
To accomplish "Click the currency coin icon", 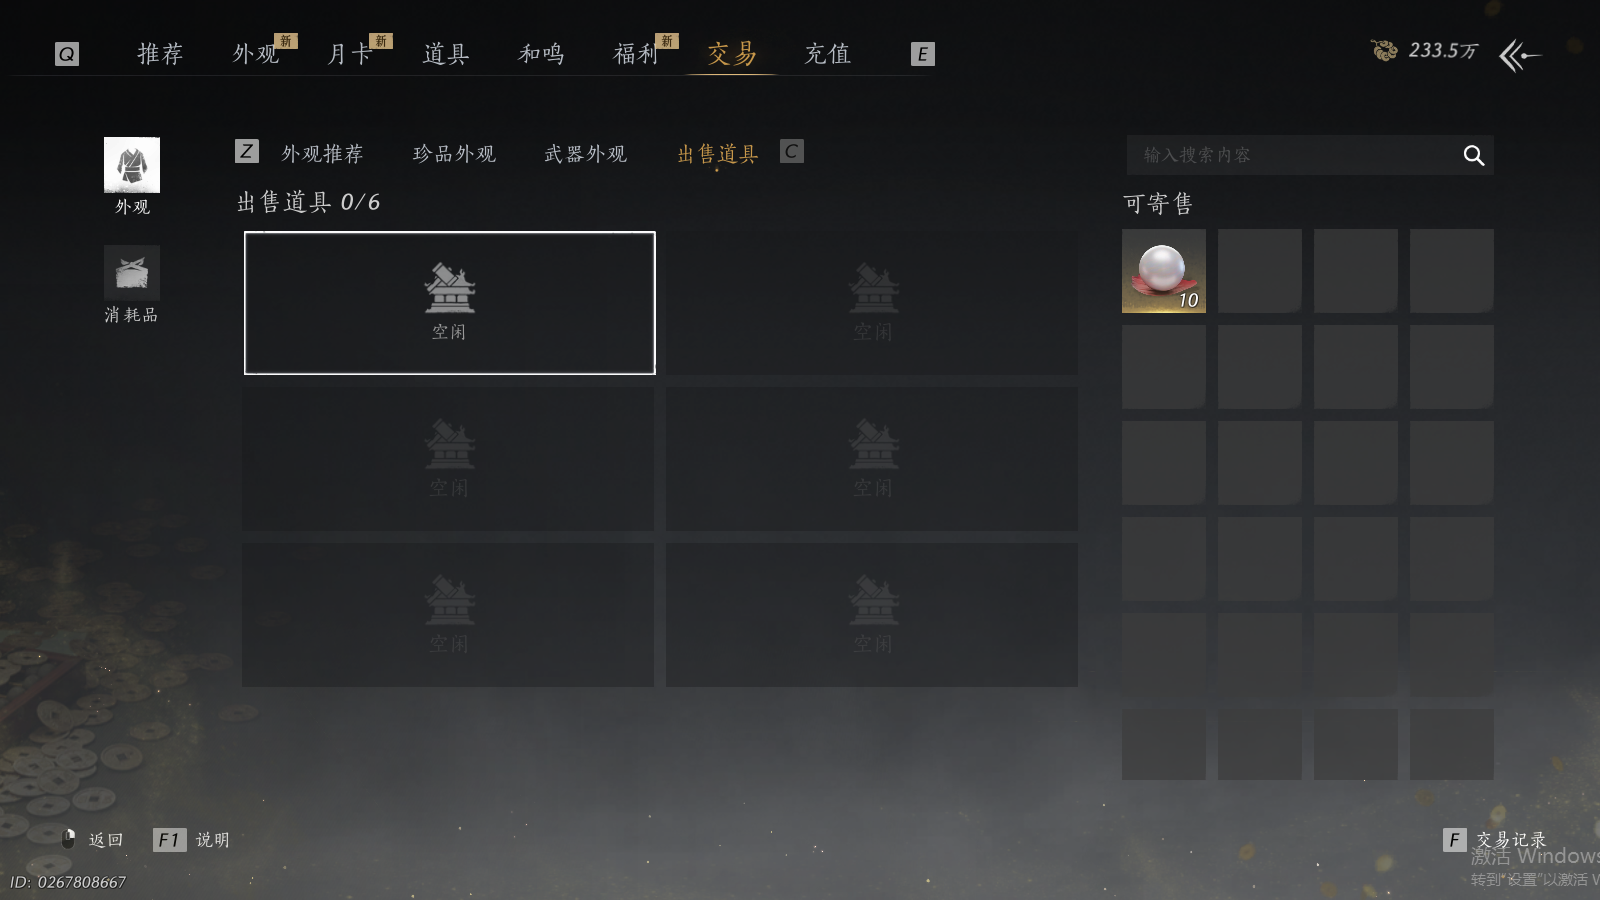I will point(1384,50).
